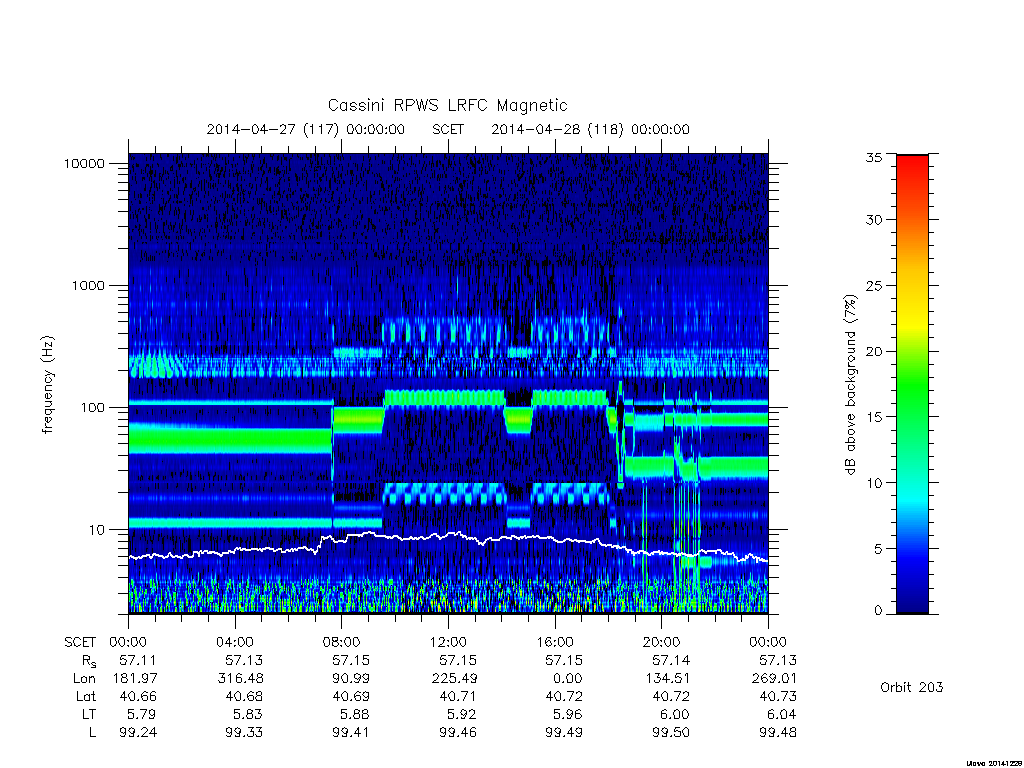1024x768 pixels.
Task: Click the 'Rs' row label
Action: [x=89, y=661]
